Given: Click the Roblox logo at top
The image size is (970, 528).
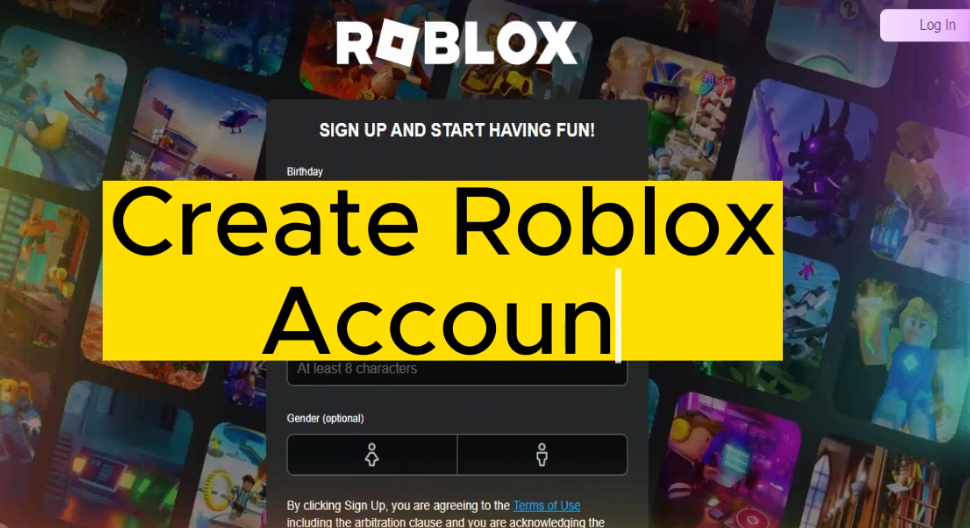Looking at the screenshot, I should point(457,42).
